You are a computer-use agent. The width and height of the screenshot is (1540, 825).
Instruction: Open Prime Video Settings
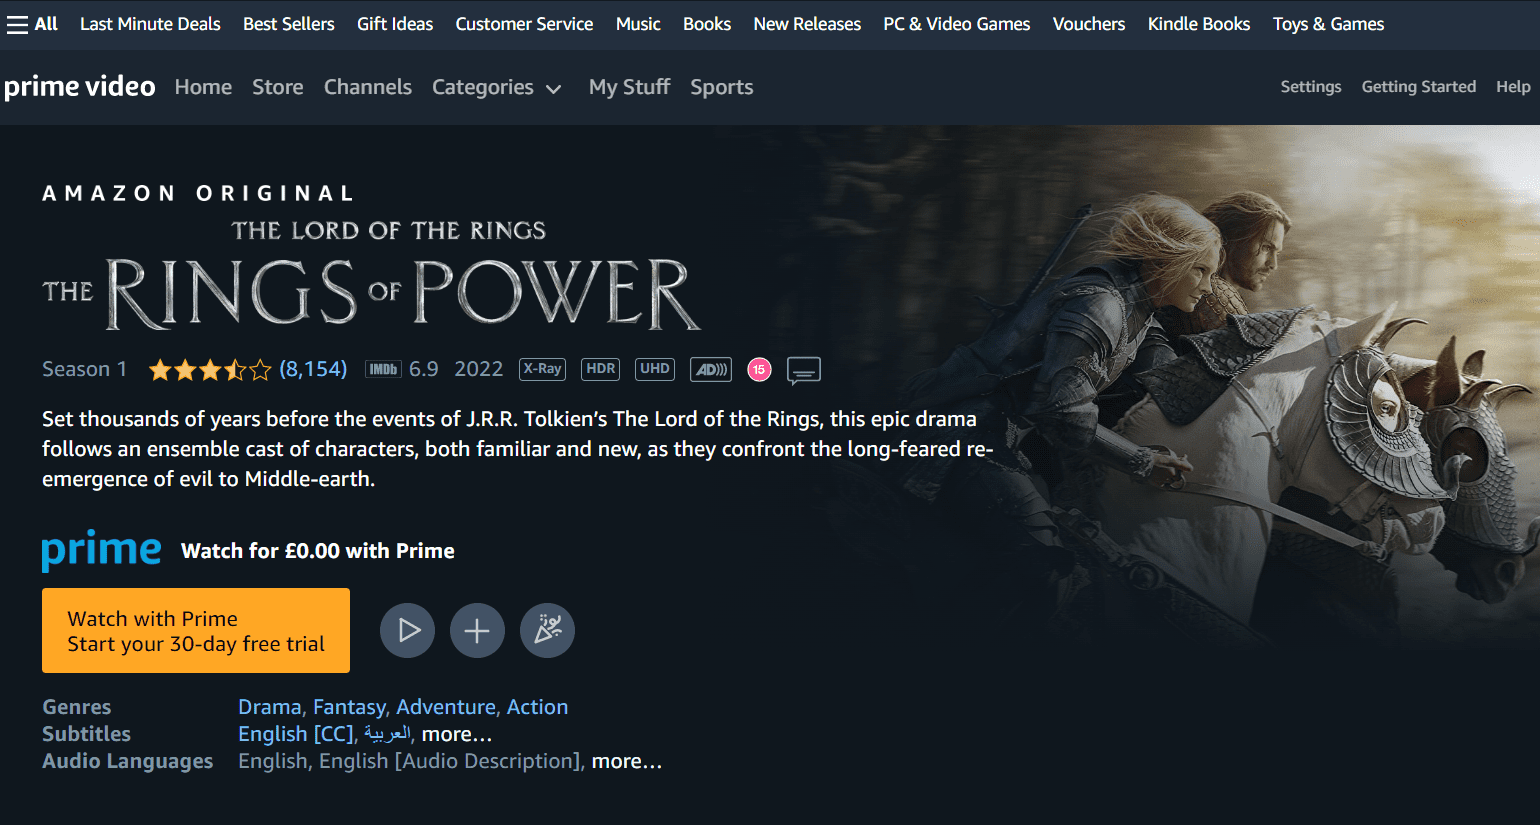click(x=1311, y=87)
